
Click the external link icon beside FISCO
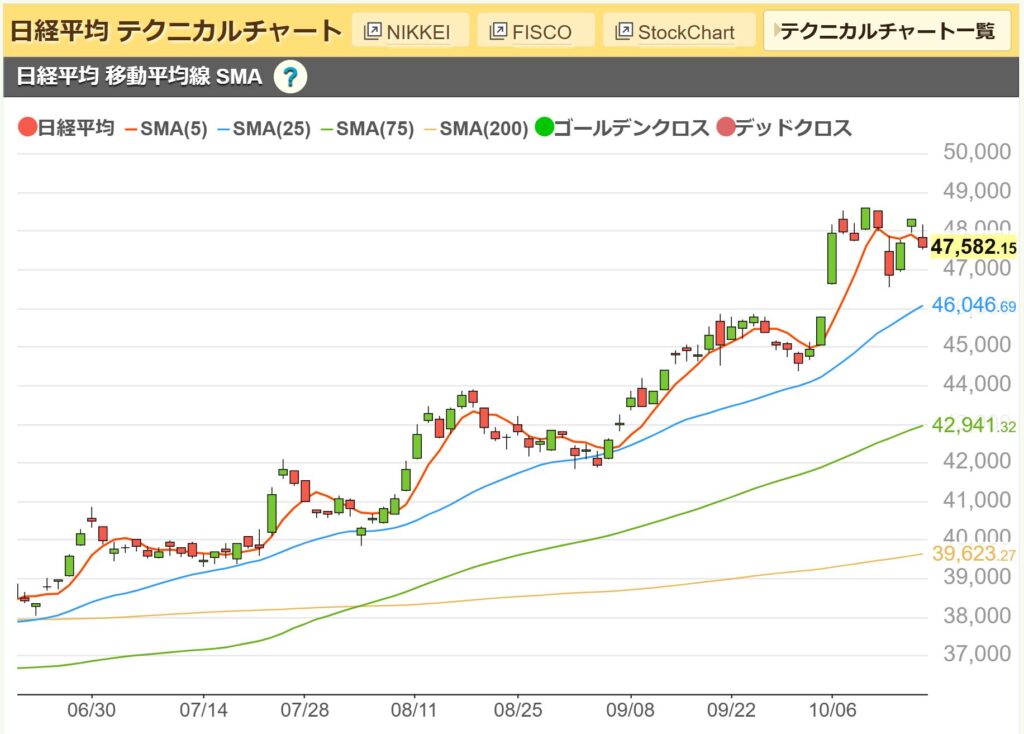[496, 31]
